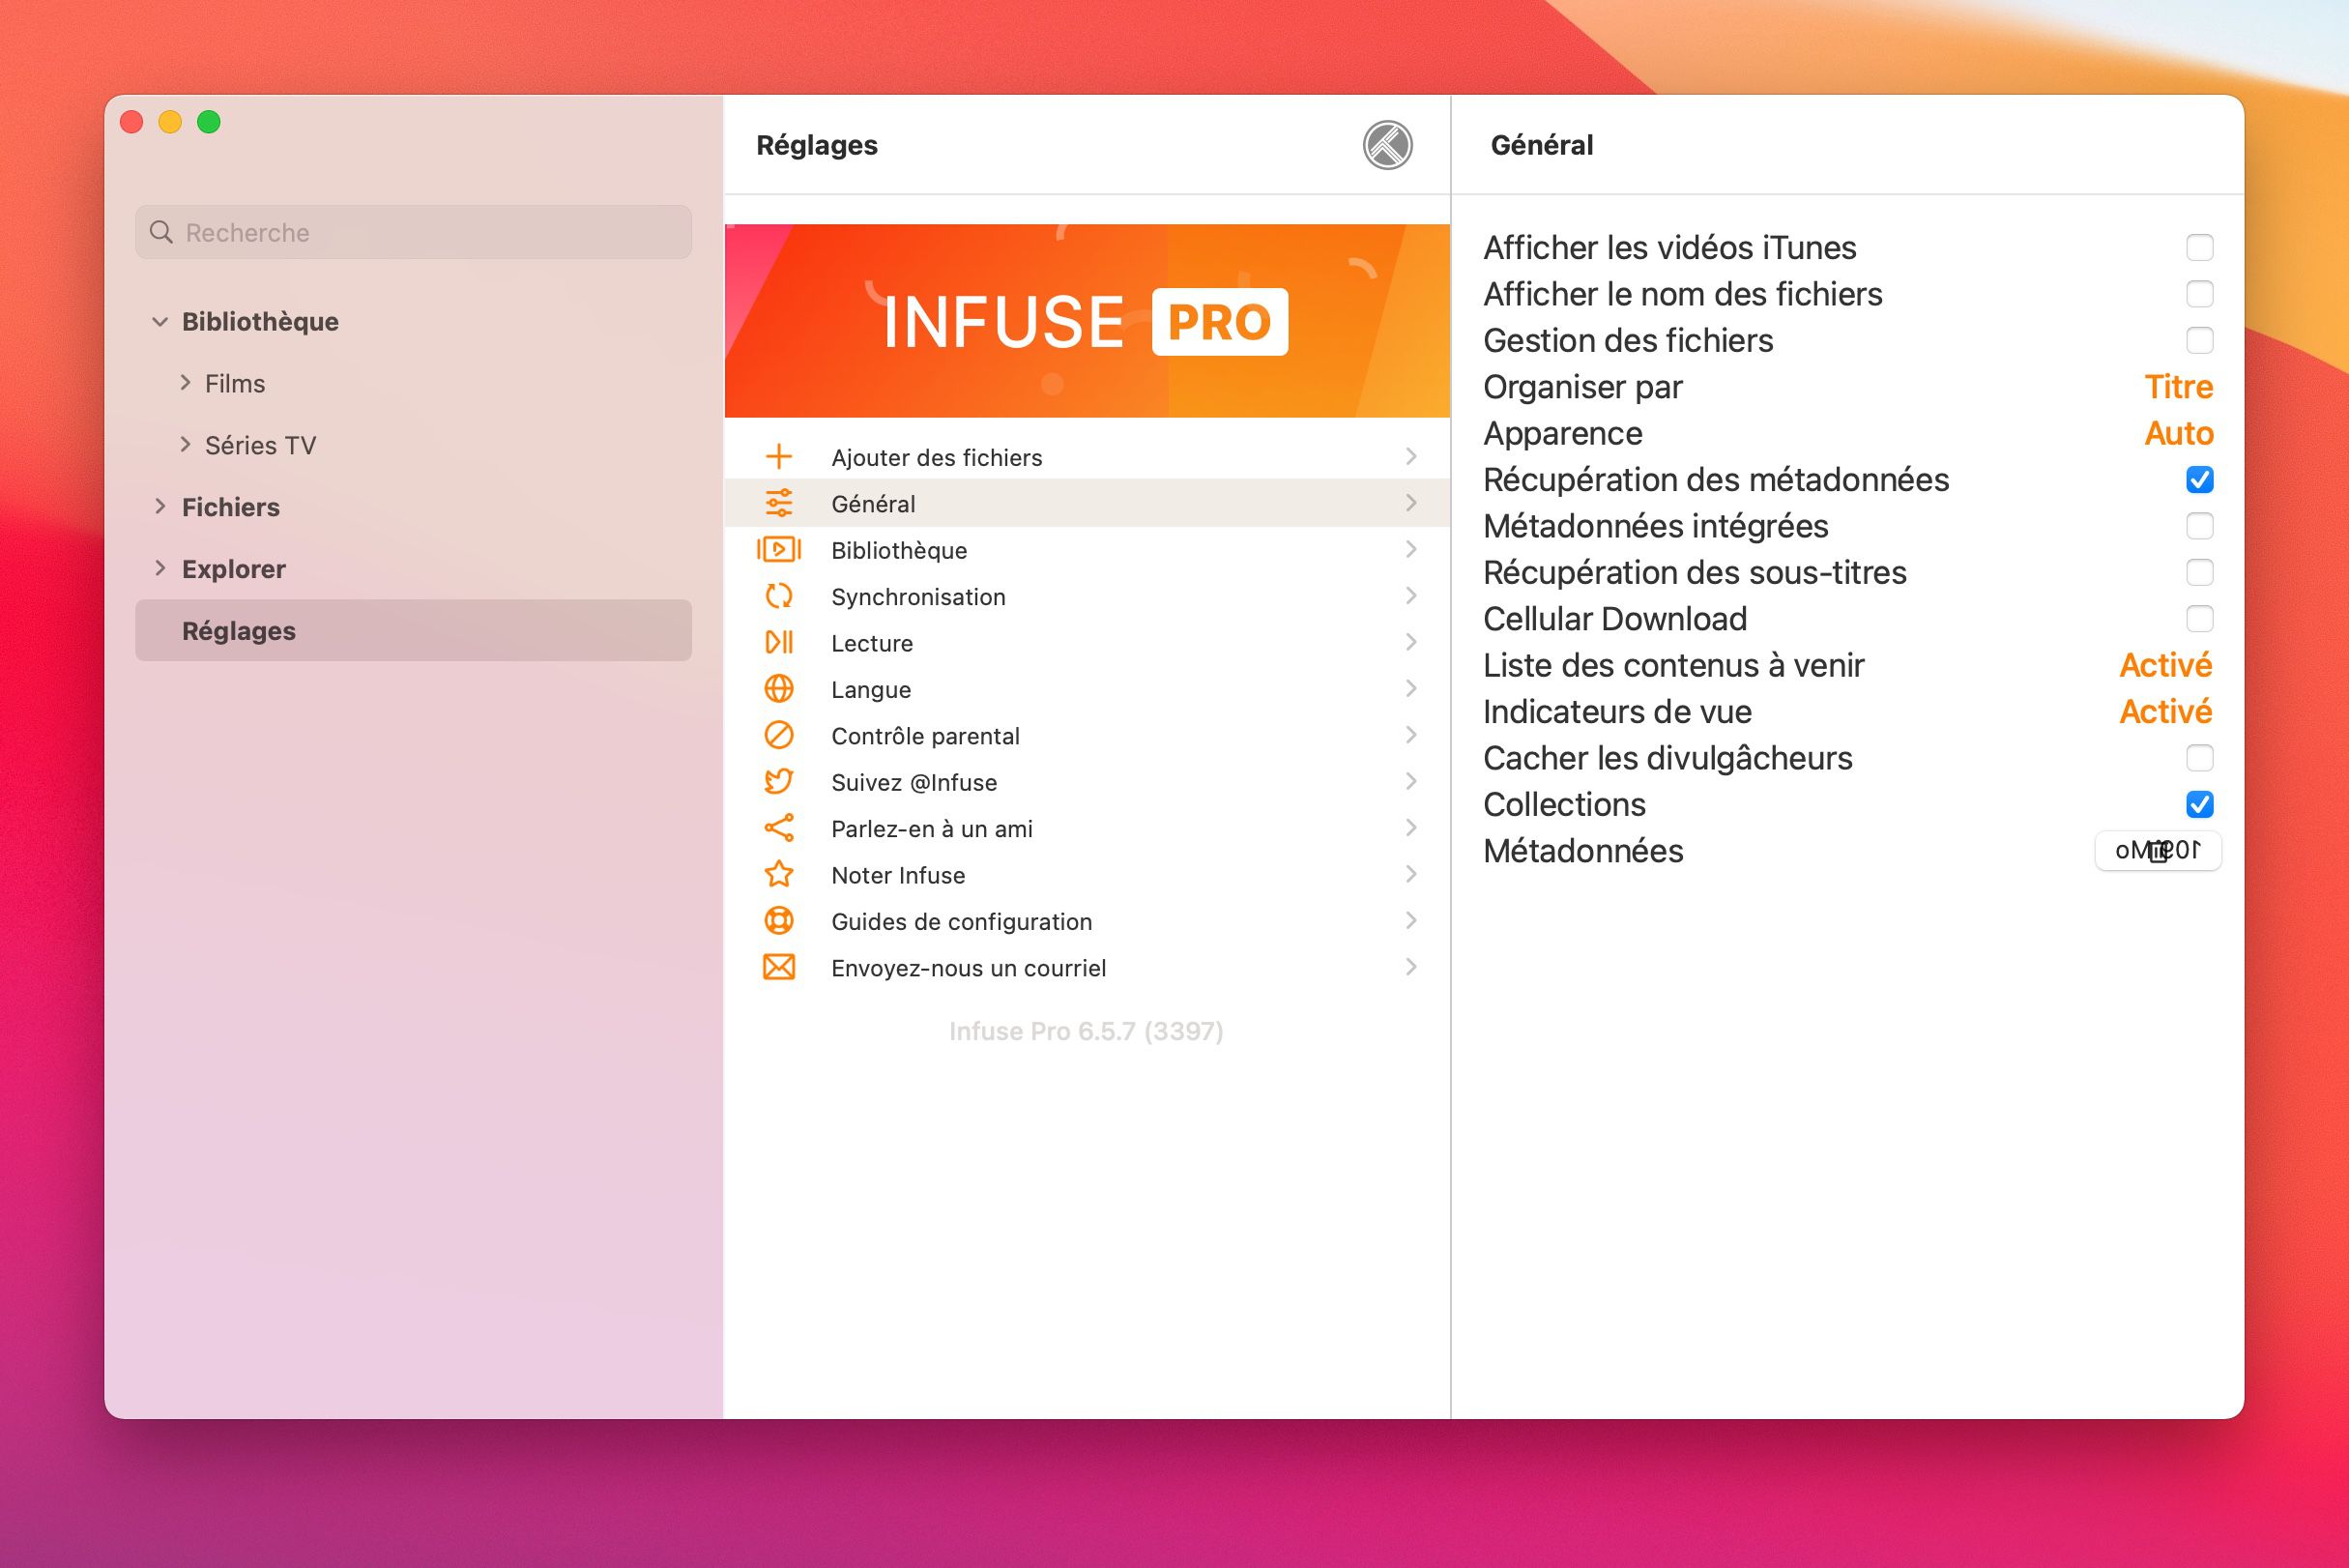Select Réglages in the sidebar
Viewport: 2349px width, 1568px height.
pos(238,630)
